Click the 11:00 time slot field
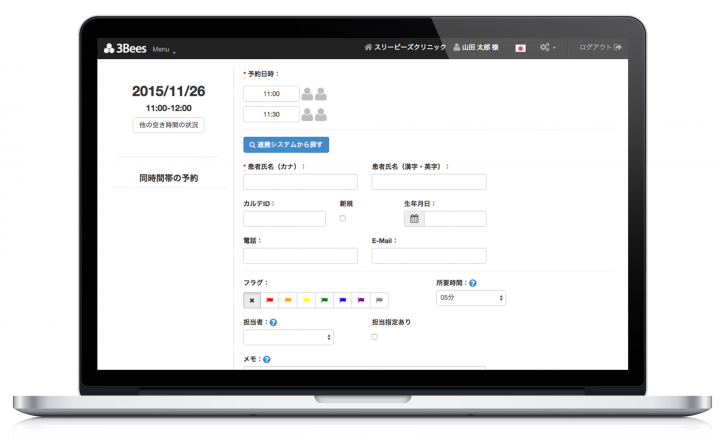 coord(271,94)
